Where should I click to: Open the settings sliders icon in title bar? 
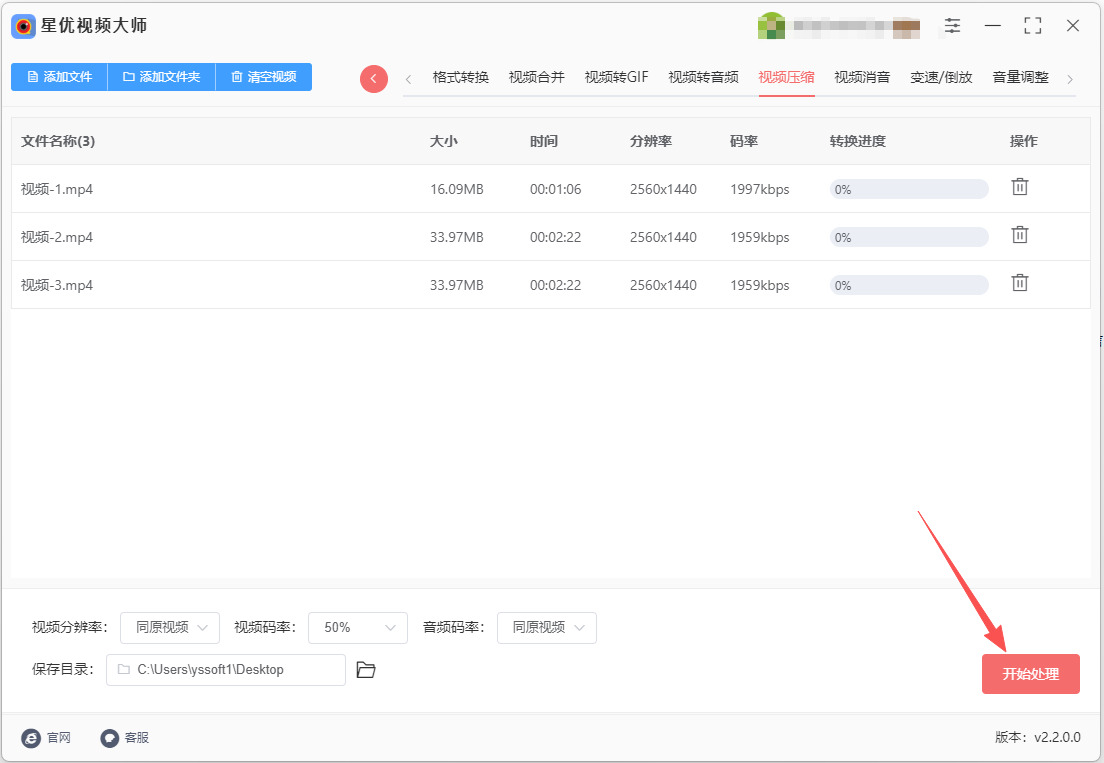(x=952, y=26)
